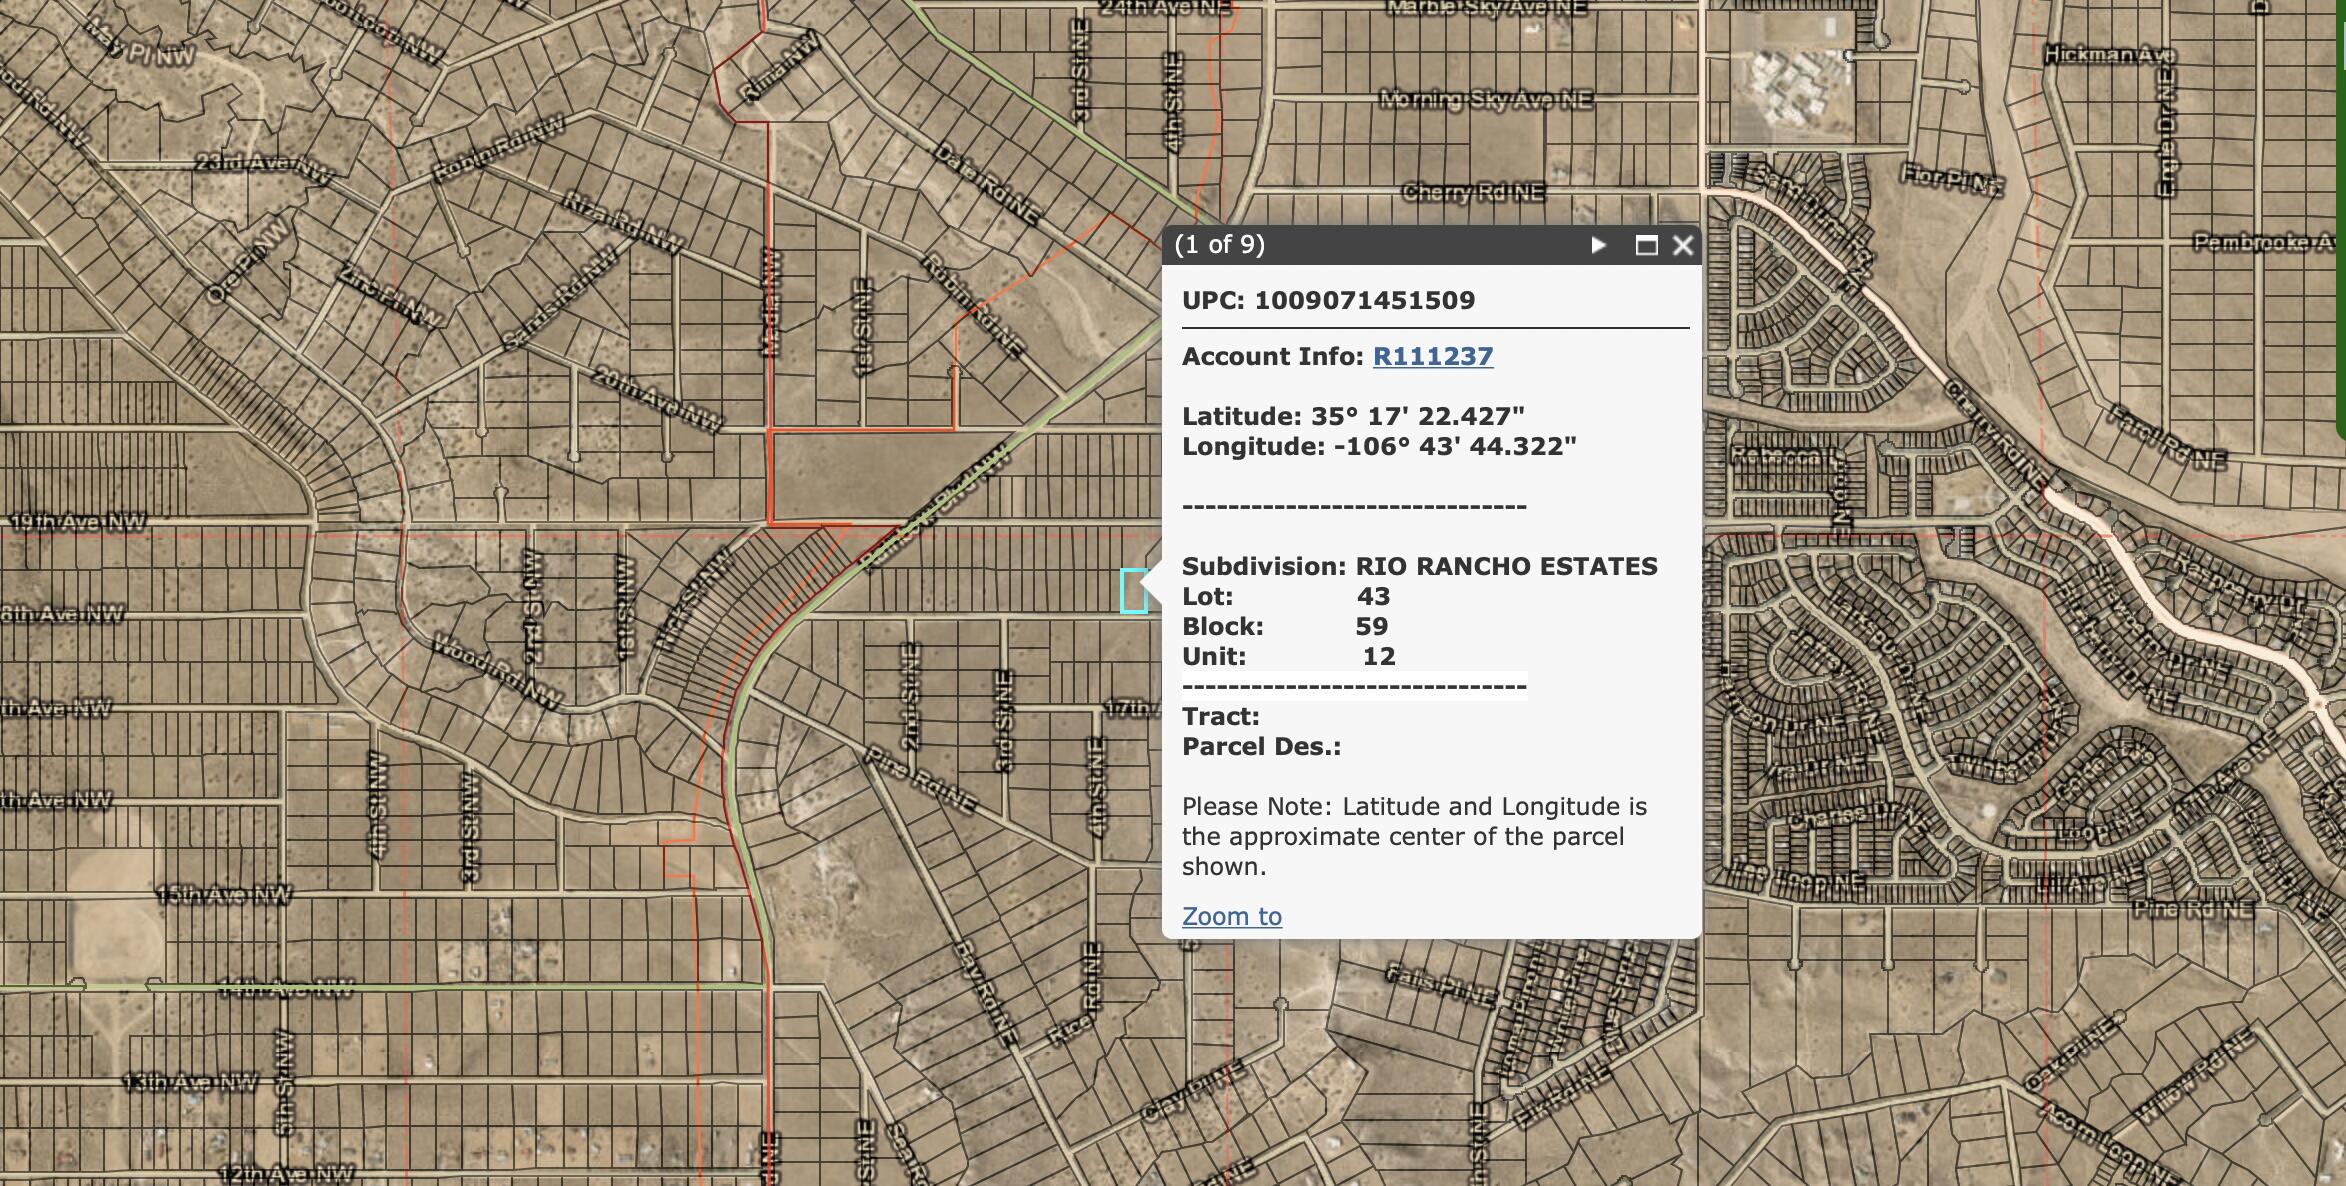Click the Zoom to link
Image resolution: width=2346 pixels, height=1186 pixels.
(1231, 916)
